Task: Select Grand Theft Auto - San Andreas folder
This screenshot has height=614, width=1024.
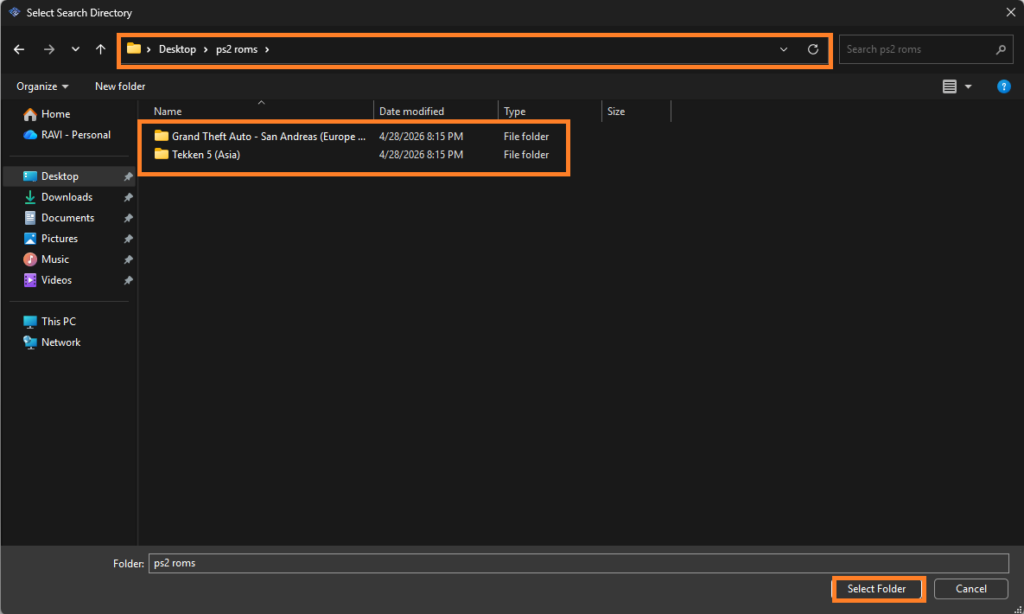Action: [x=268, y=136]
